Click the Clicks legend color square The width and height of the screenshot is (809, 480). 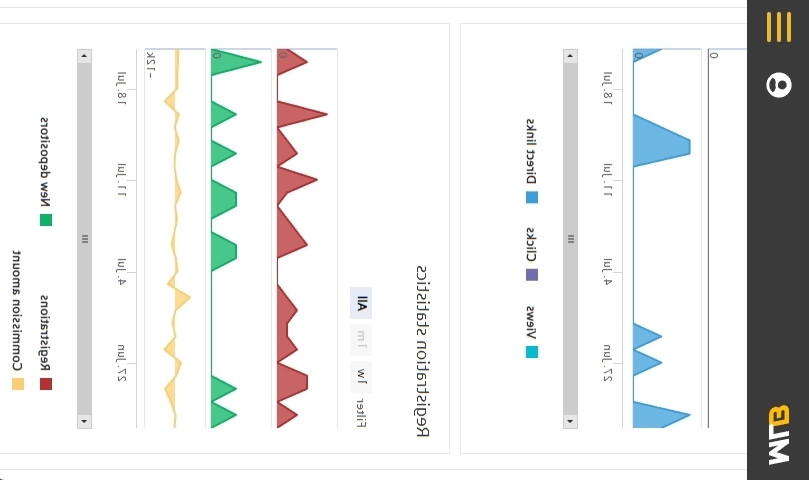pyautogui.click(x=532, y=274)
